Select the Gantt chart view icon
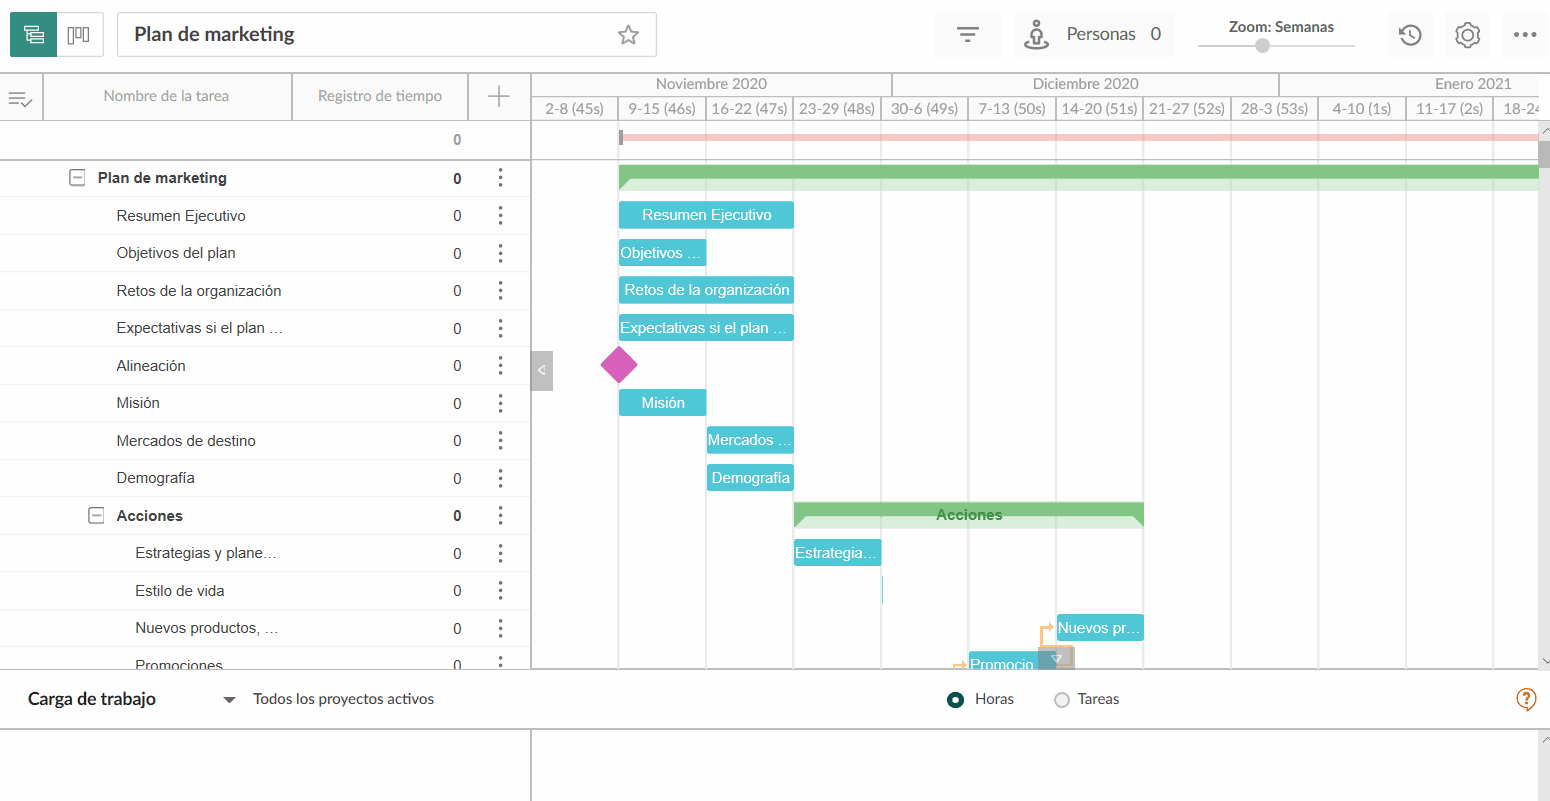 tap(33, 33)
